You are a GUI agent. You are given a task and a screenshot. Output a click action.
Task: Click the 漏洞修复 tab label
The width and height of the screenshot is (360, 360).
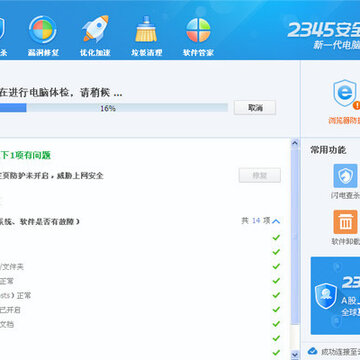43,52
